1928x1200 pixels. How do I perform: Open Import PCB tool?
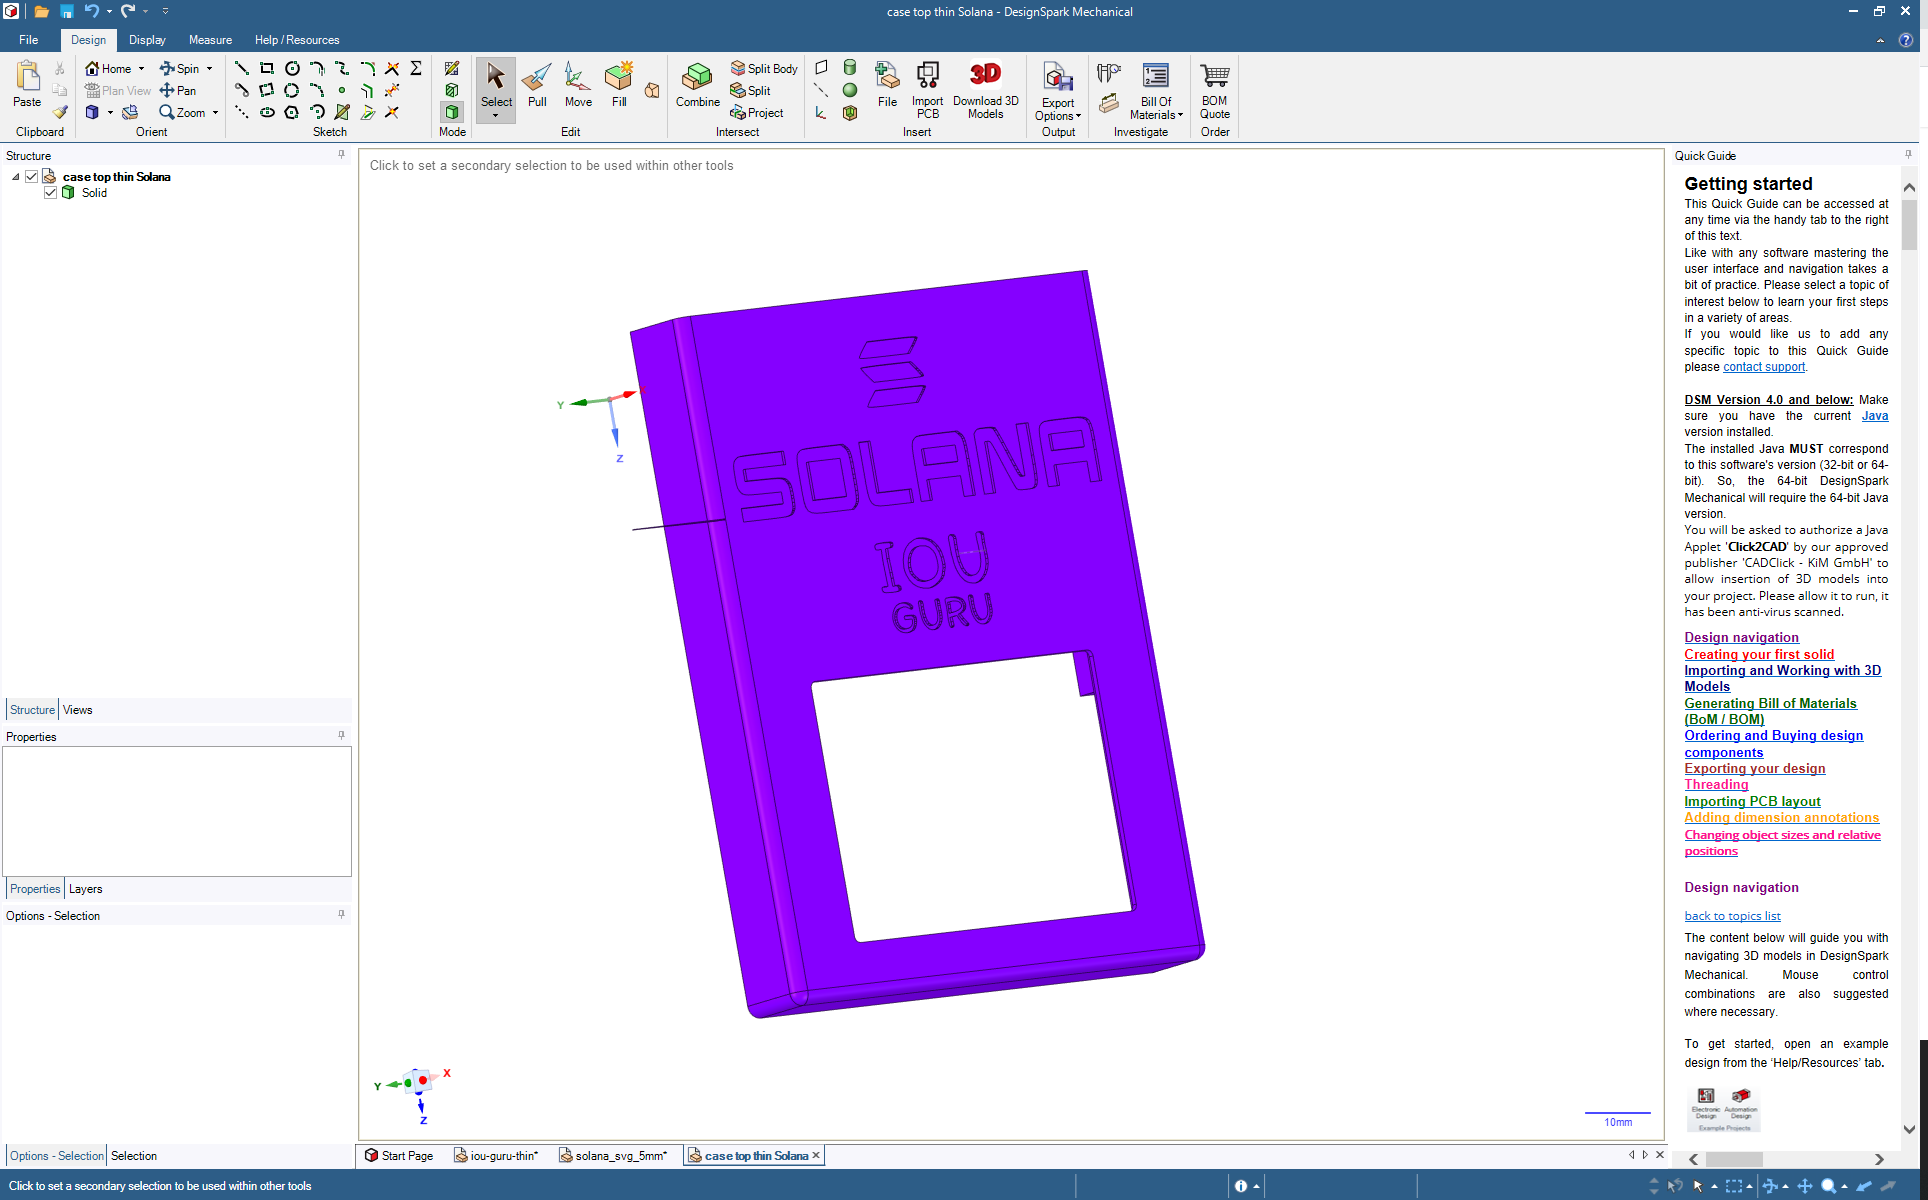pos(927,88)
